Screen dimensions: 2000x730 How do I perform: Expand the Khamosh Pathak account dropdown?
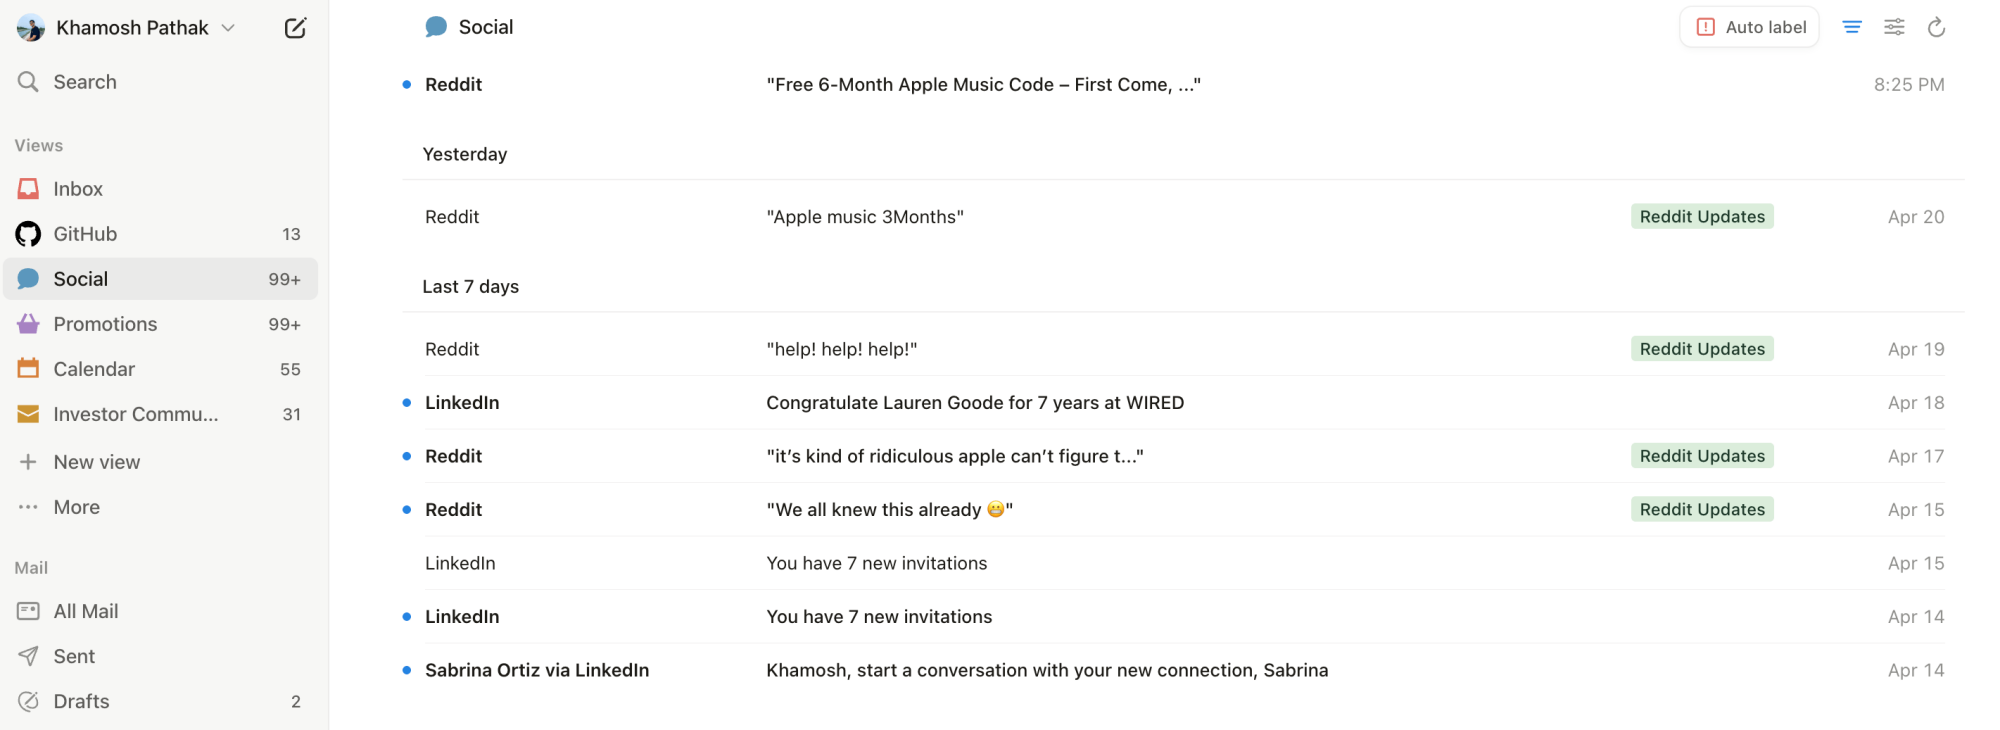pos(228,28)
